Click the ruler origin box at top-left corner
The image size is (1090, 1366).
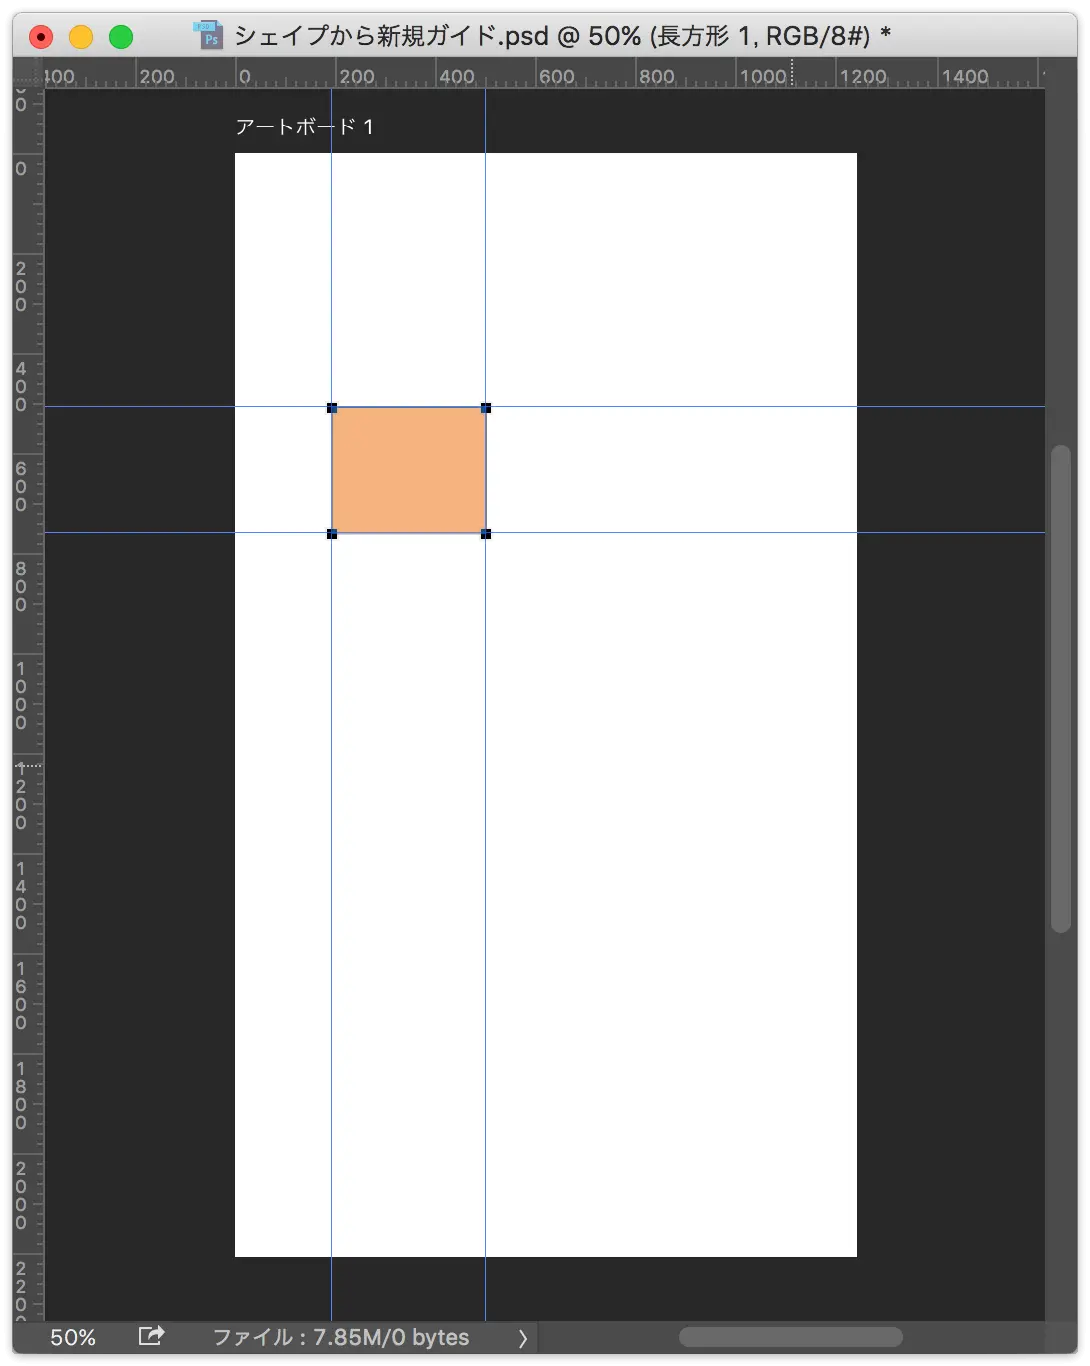point(28,74)
